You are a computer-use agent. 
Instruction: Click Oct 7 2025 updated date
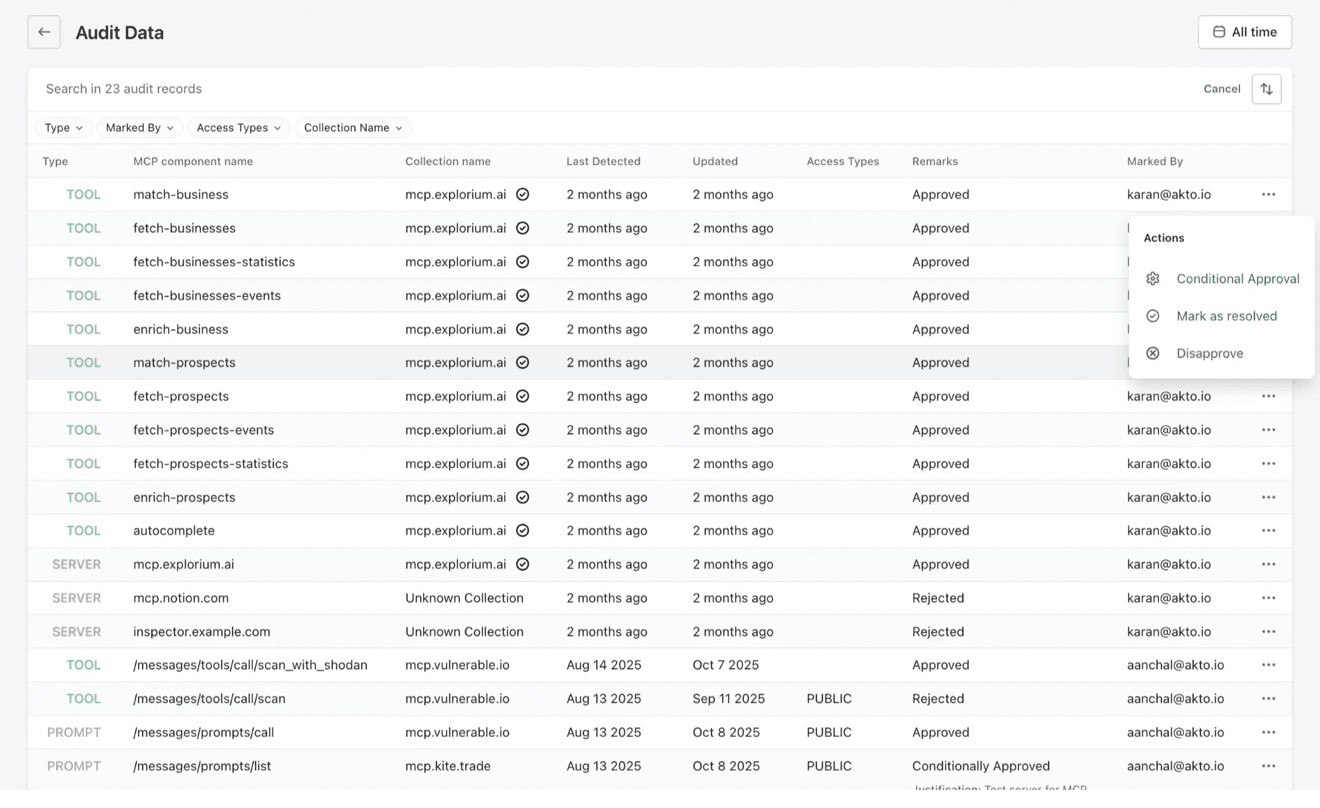pyautogui.click(x=726, y=665)
